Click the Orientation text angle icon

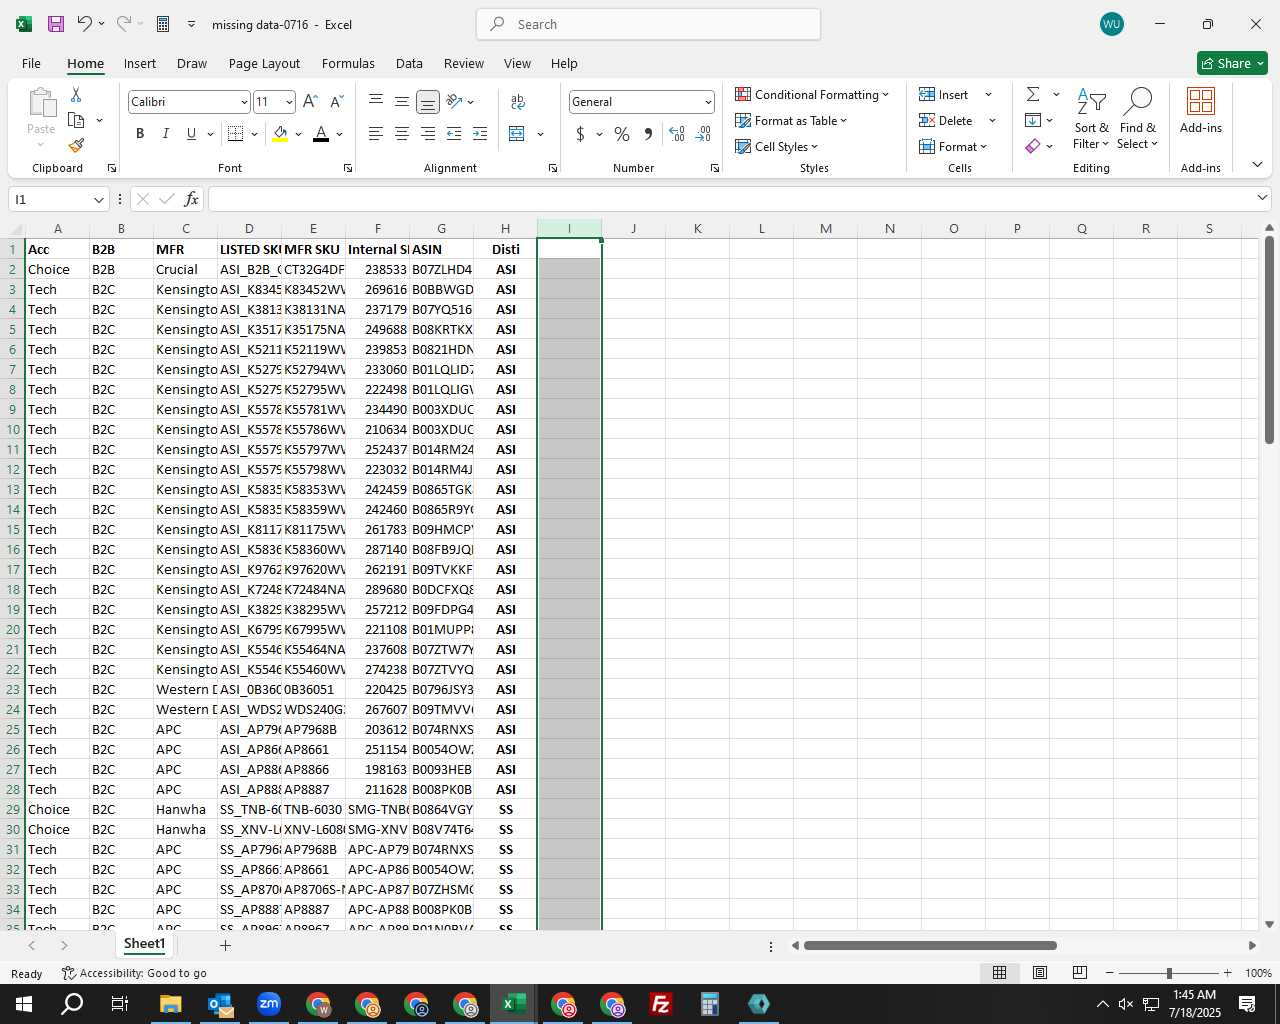tap(455, 102)
